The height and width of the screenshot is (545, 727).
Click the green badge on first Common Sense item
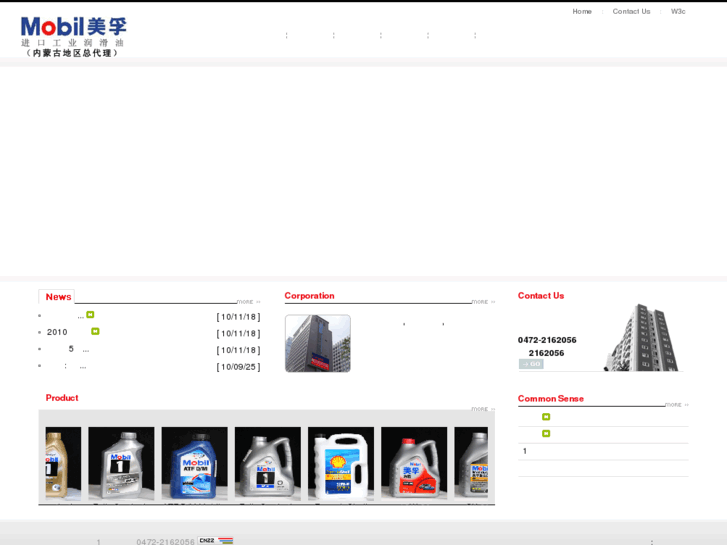point(546,417)
